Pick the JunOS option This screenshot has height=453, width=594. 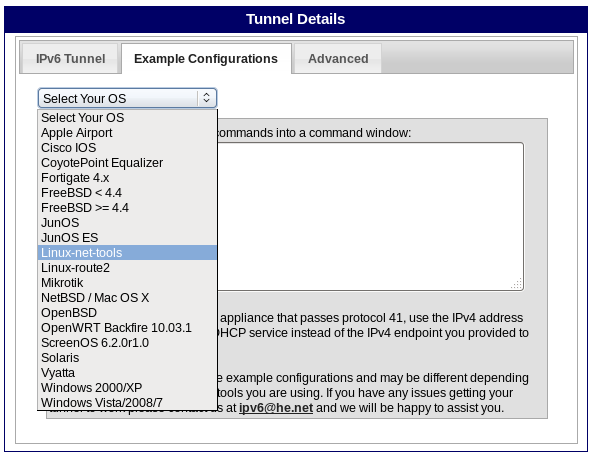tap(127, 223)
